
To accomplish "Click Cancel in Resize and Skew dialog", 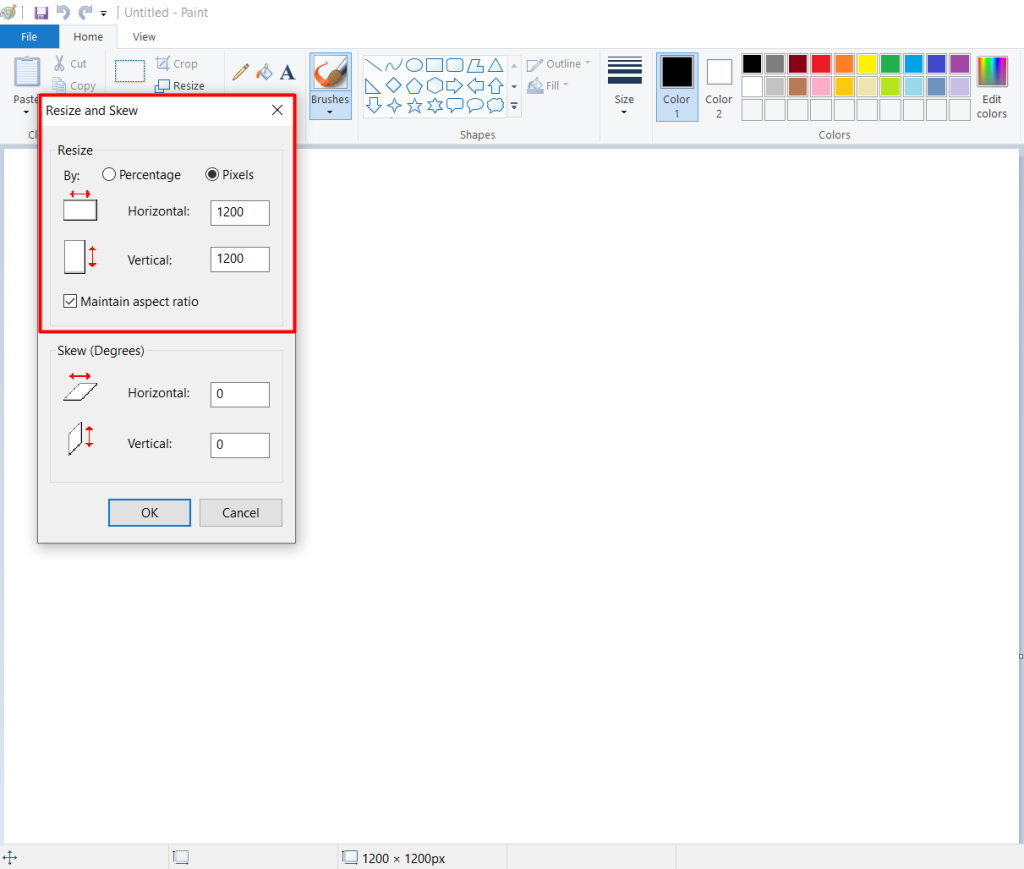I will pyautogui.click(x=240, y=513).
